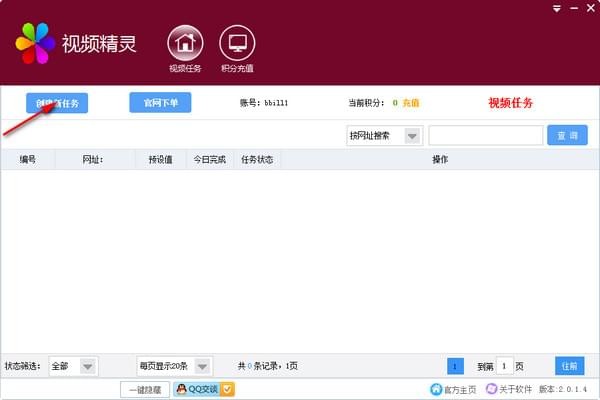600x400 pixels.
Task: Open the 视频任务 home icon
Action: (x=184, y=43)
